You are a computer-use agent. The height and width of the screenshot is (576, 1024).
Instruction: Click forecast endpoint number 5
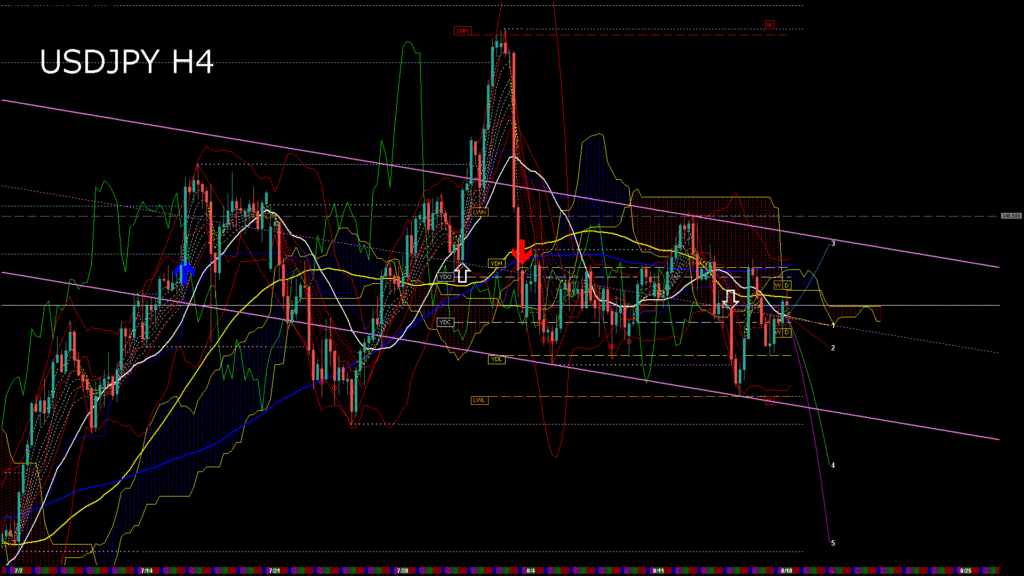[x=833, y=543]
